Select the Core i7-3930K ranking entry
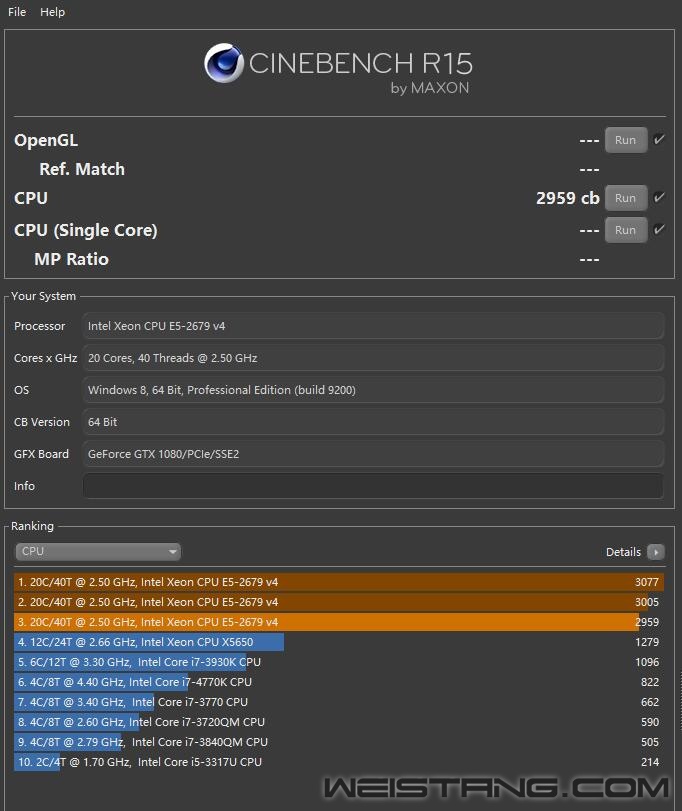 click(x=140, y=662)
